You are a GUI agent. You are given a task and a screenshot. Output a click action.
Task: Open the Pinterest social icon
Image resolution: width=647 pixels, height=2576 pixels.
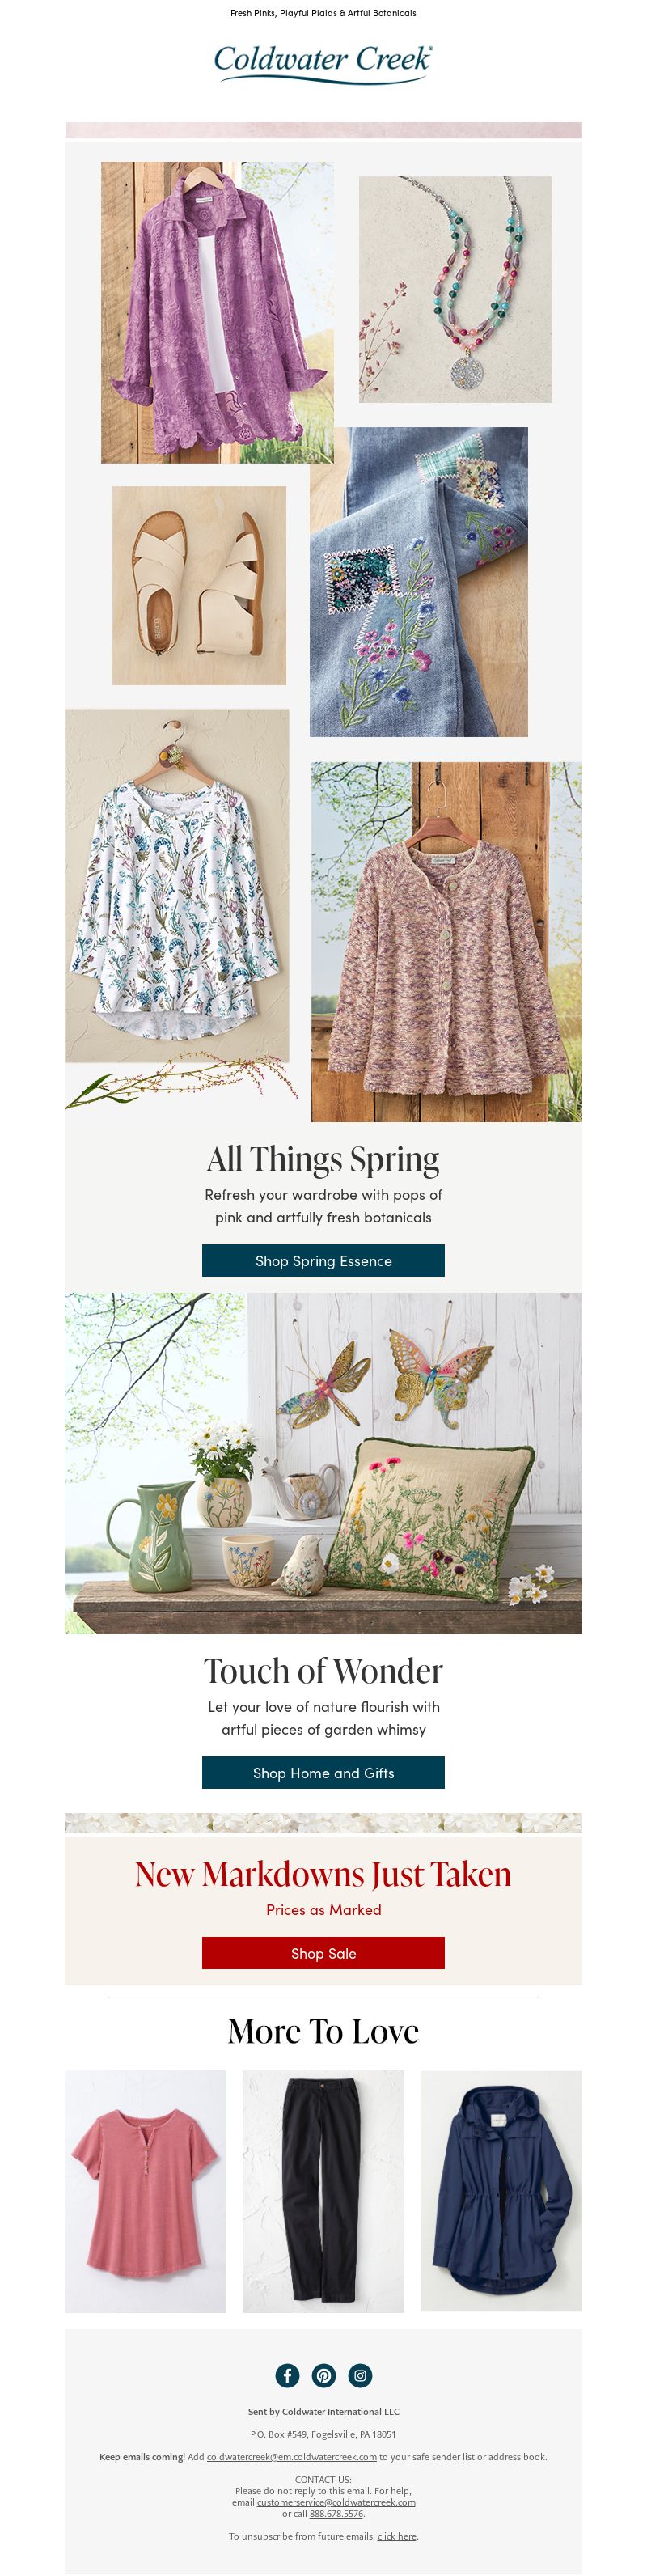click(x=324, y=2375)
